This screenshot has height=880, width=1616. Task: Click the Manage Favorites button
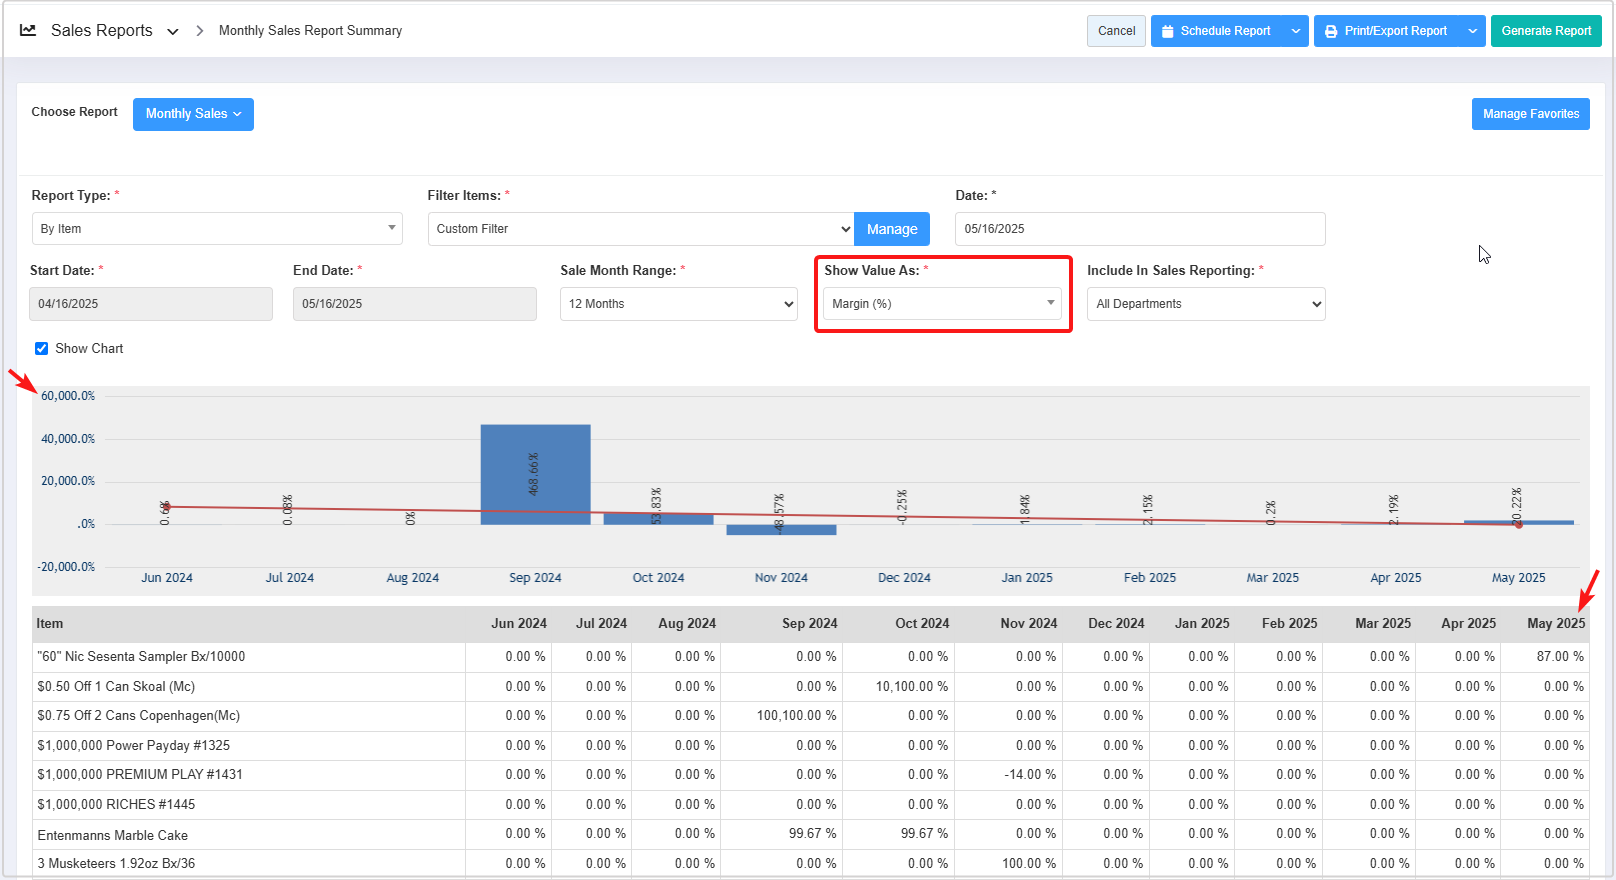click(x=1530, y=114)
